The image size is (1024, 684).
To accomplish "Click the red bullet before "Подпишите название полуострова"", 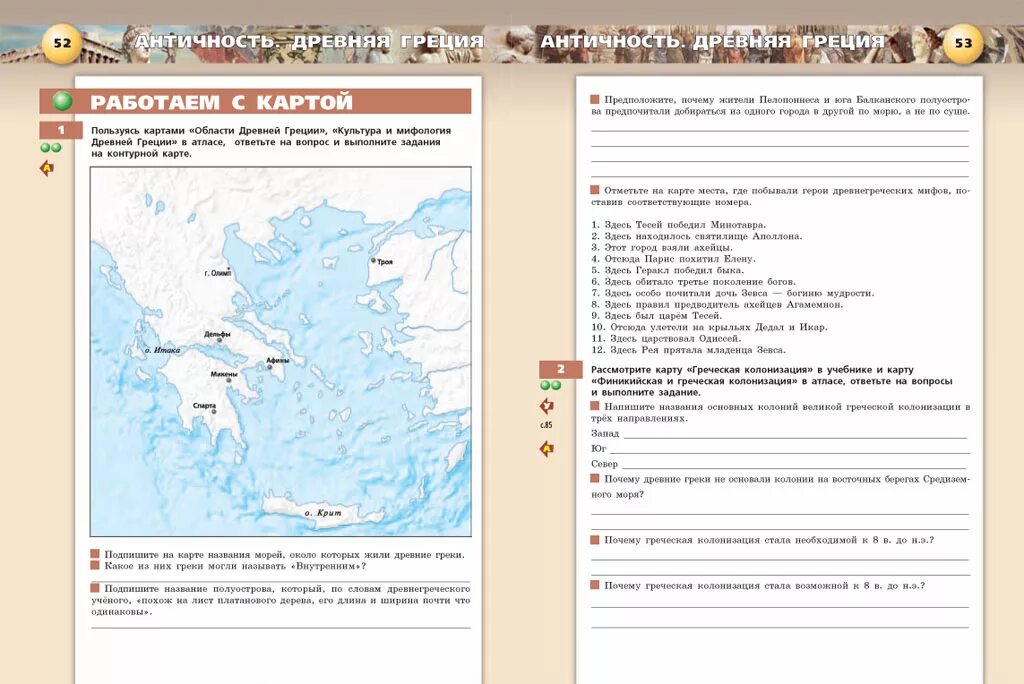I will pos(95,588).
